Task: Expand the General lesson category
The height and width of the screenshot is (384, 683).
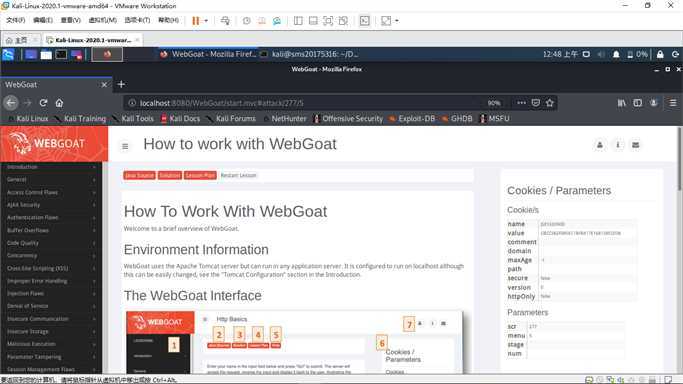Action: tap(51, 180)
